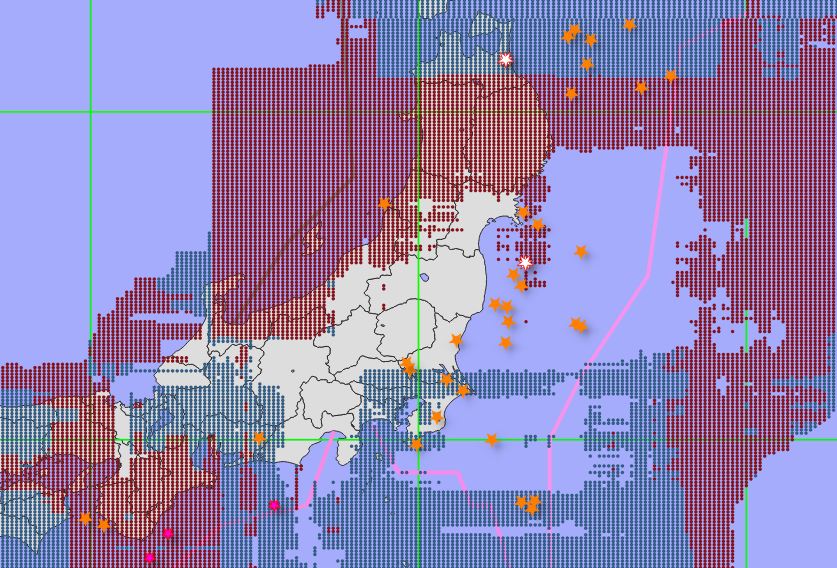Image resolution: width=837 pixels, height=568 pixels.
Task: Select the magenta burst marker on the thin pink line
Action: (x=274, y=505)
